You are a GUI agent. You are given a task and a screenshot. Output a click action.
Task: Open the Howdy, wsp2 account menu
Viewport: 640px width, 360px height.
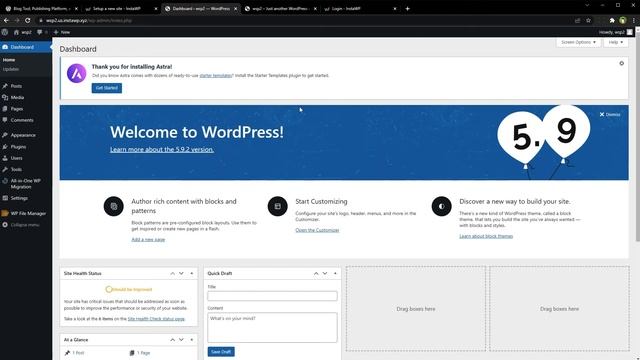(x=616, y=32)
